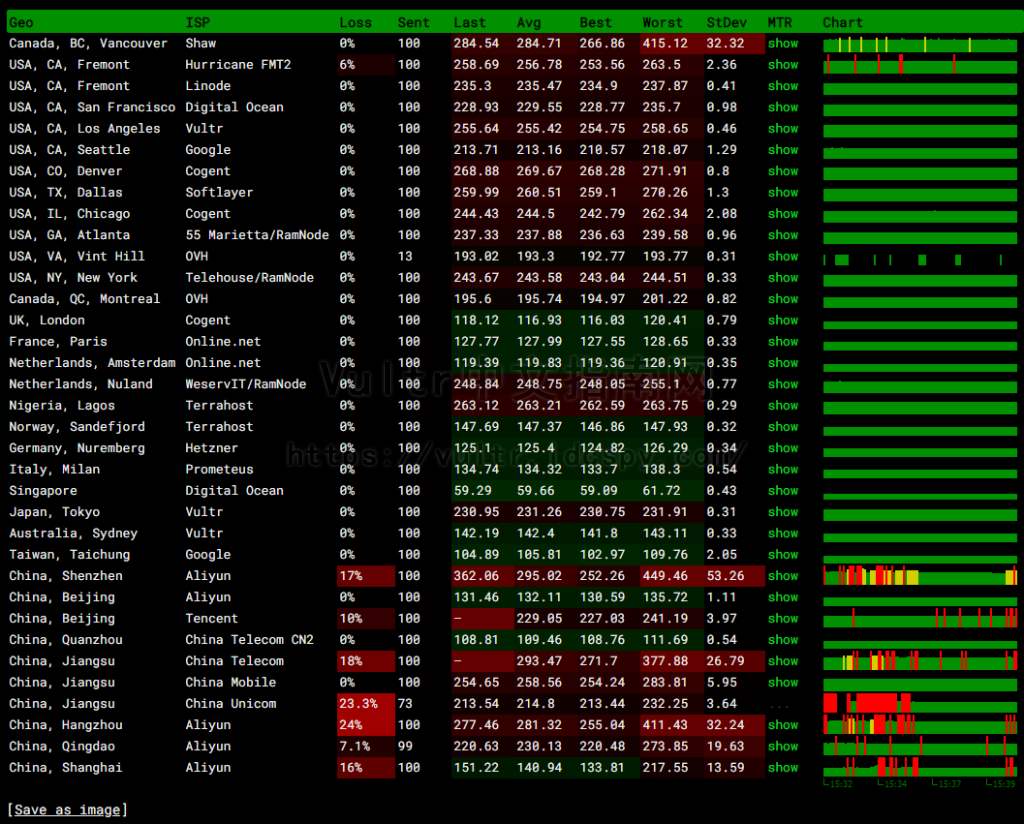
Task: Click the Jiangsu China Unicom latency chart
Action: [920, 703]
